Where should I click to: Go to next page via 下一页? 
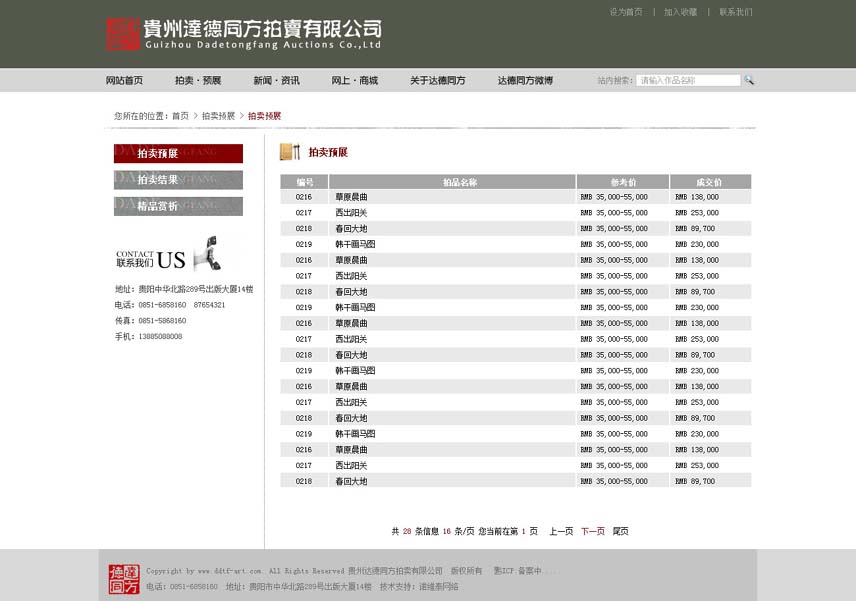point(593,531)
